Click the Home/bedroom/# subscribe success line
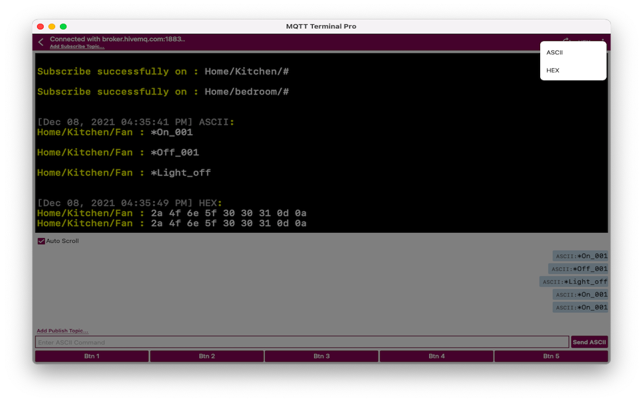 (163, 91)
